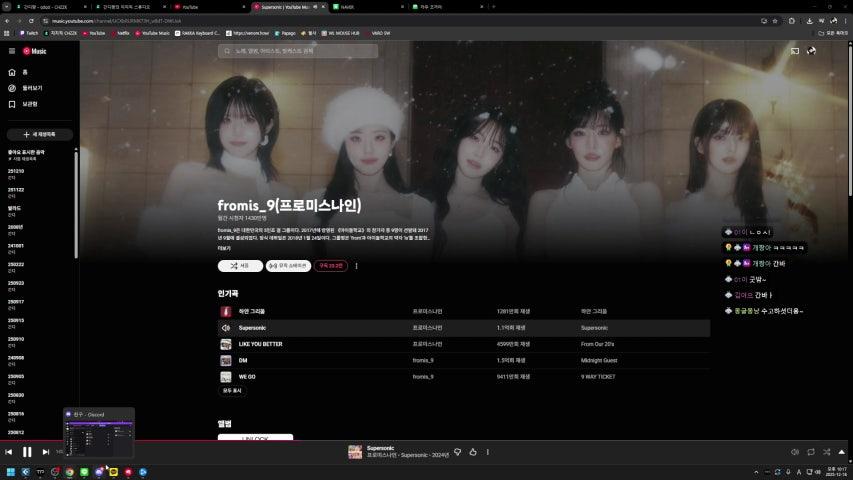This screenshot has height=480, width=853.
Task: Open the Supersonic album art in player bar
Action: coord(355,452)
